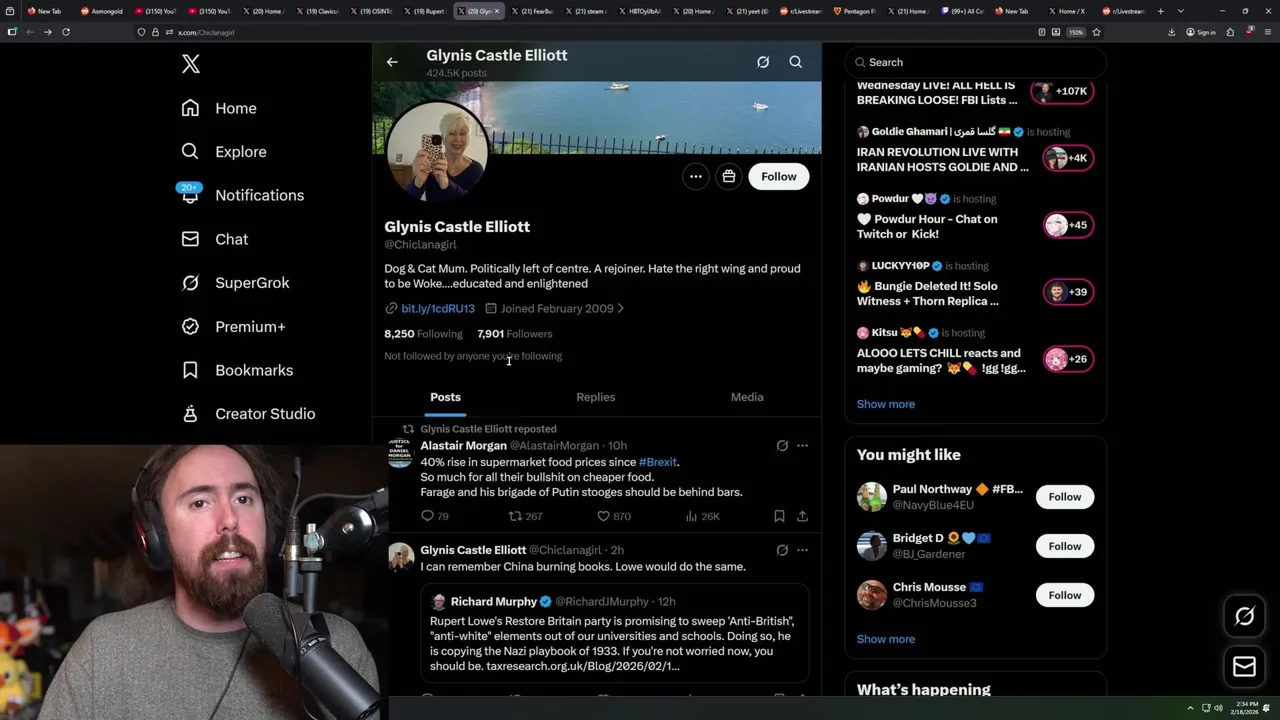The height and width of the screenshot is (720, 1280).
Task: Click the X logo in the sidebar
Action: 191,65
